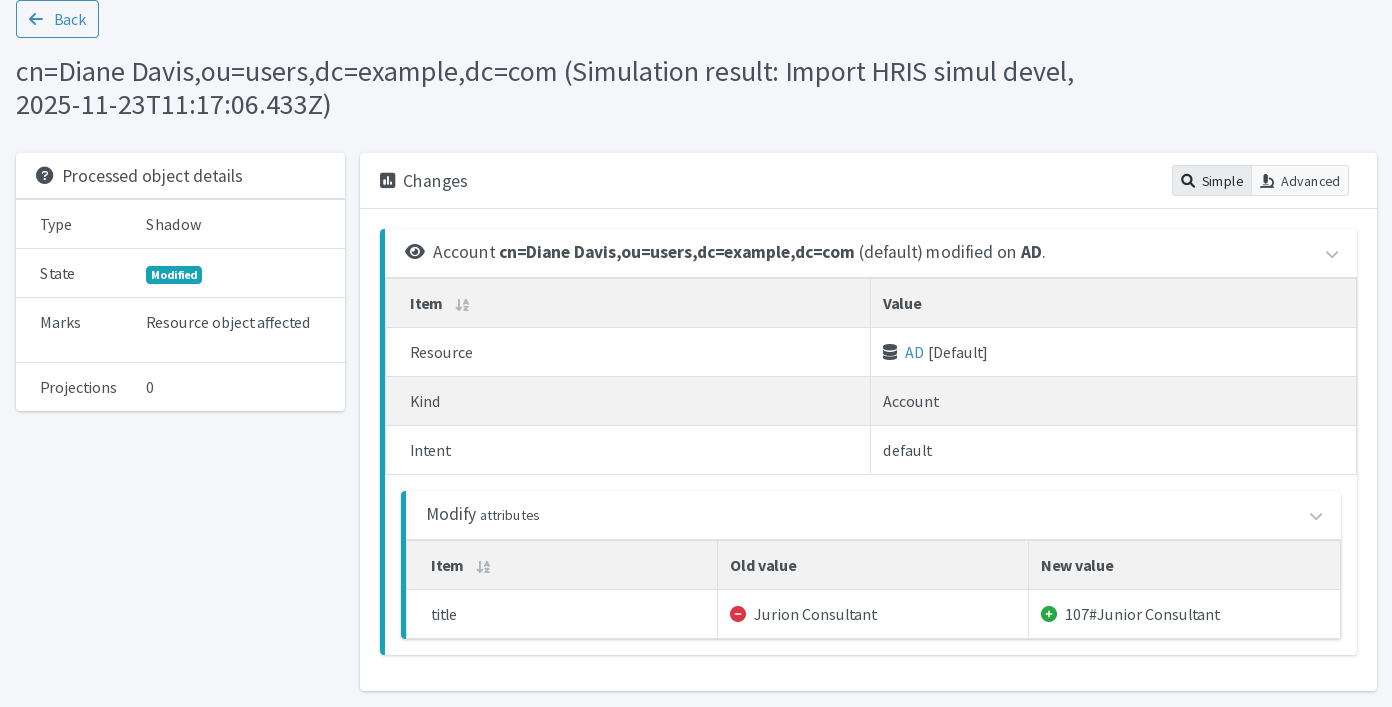Select the title attribute row

(444, 614)
